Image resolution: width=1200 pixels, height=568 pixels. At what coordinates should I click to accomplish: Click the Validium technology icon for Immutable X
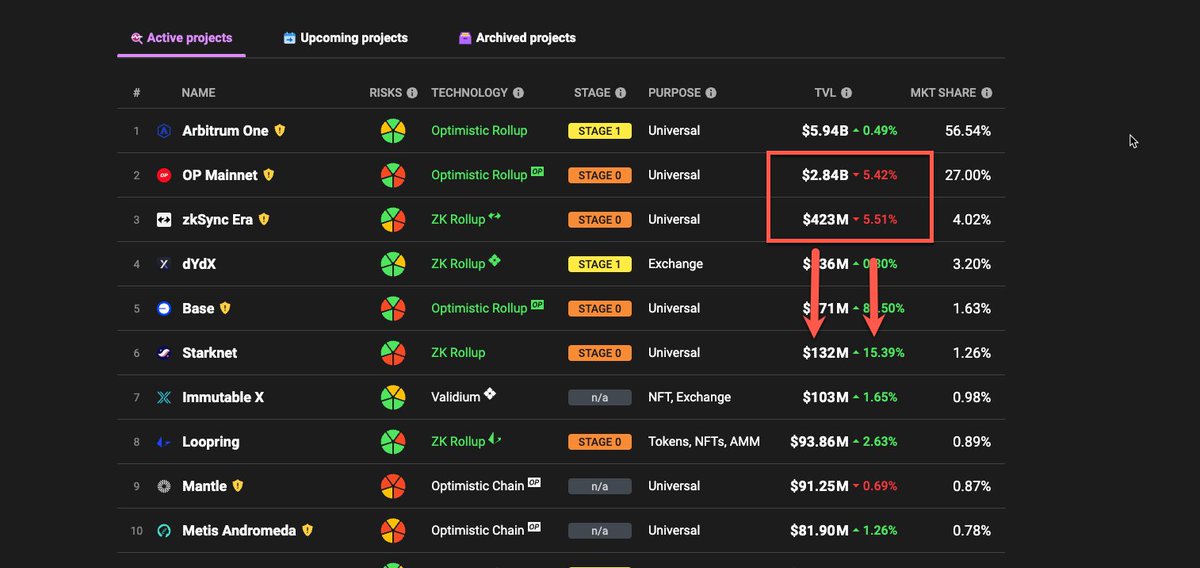[490, 394]
